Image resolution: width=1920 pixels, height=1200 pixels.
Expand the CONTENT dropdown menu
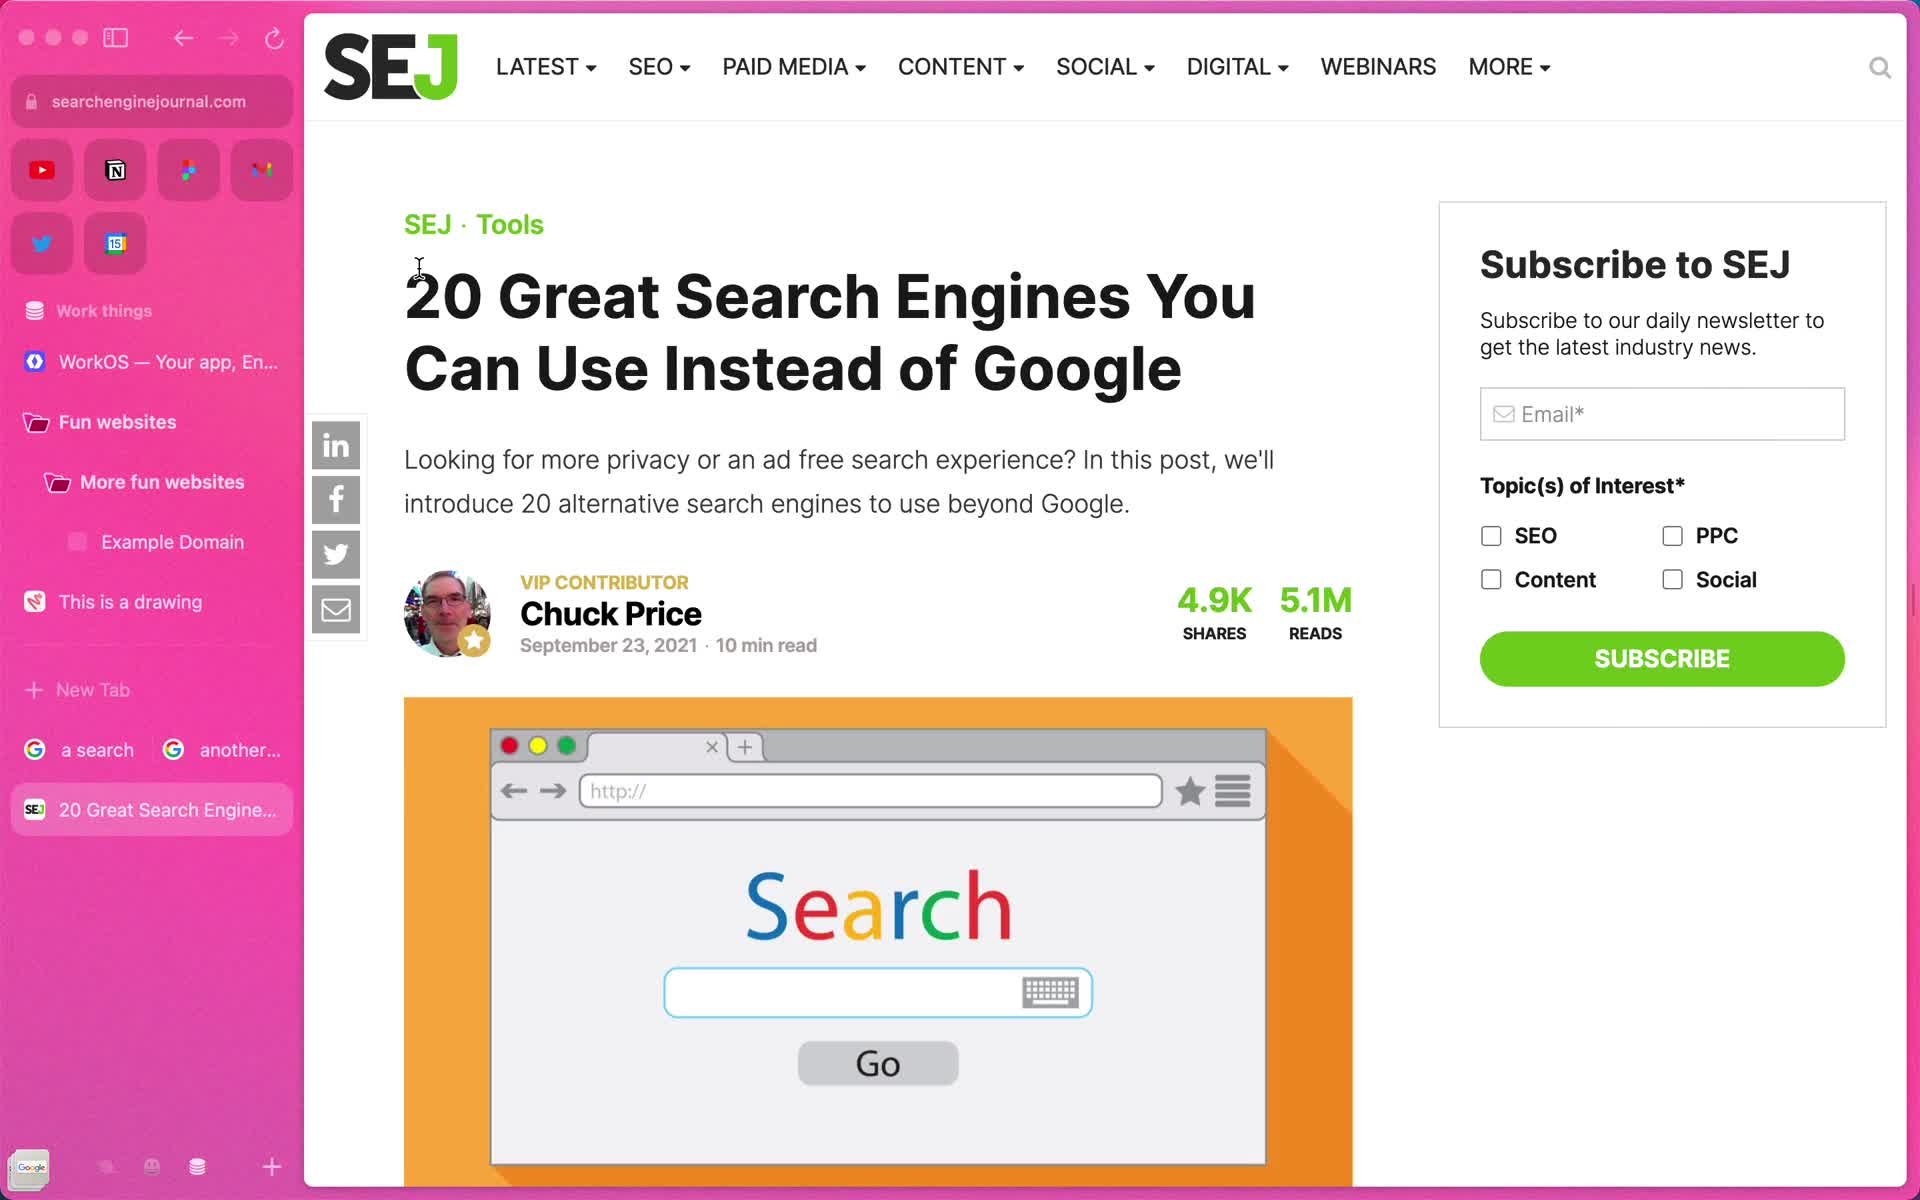tap(961, 66)
